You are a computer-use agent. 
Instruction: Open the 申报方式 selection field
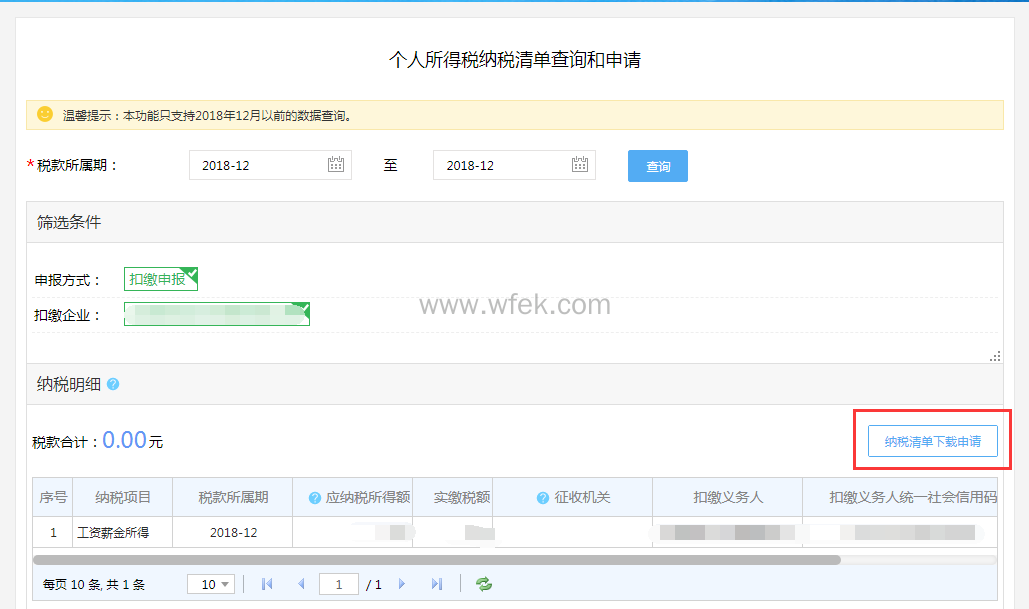(160, 279)
